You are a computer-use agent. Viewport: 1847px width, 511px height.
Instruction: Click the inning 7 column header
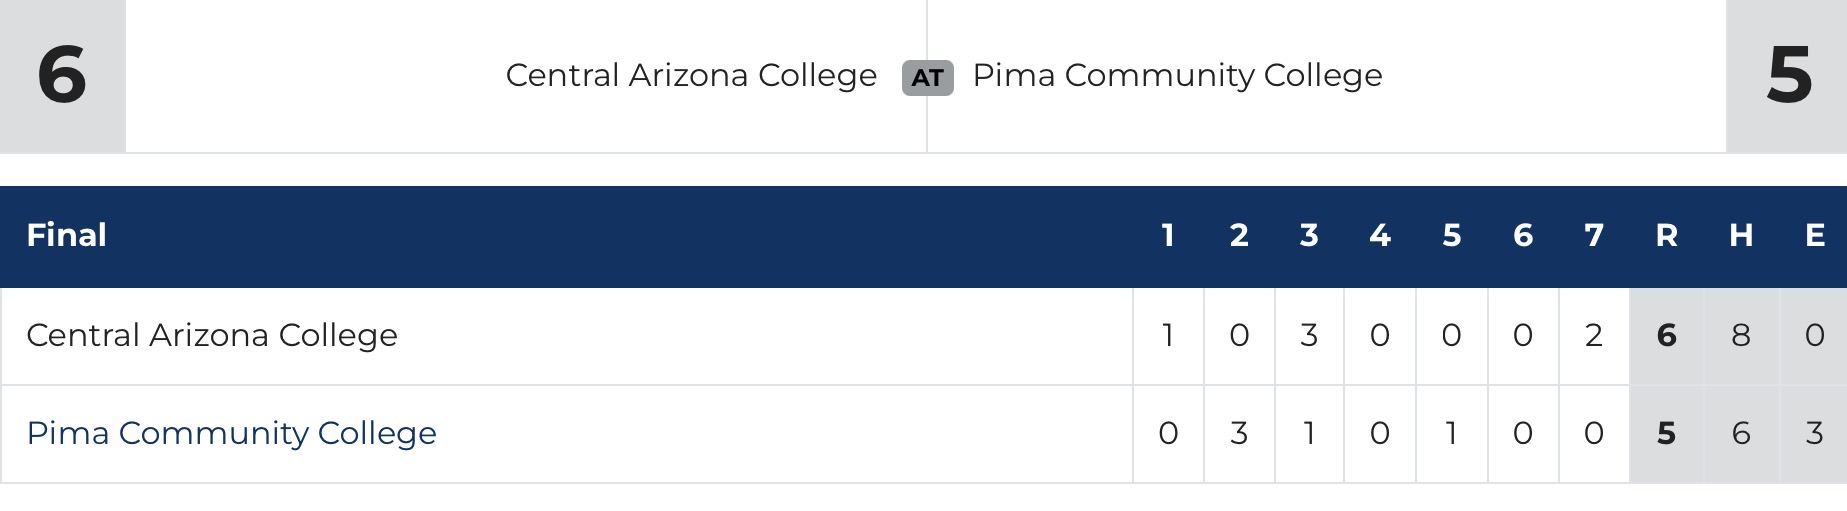click(x=1594, y=235)
